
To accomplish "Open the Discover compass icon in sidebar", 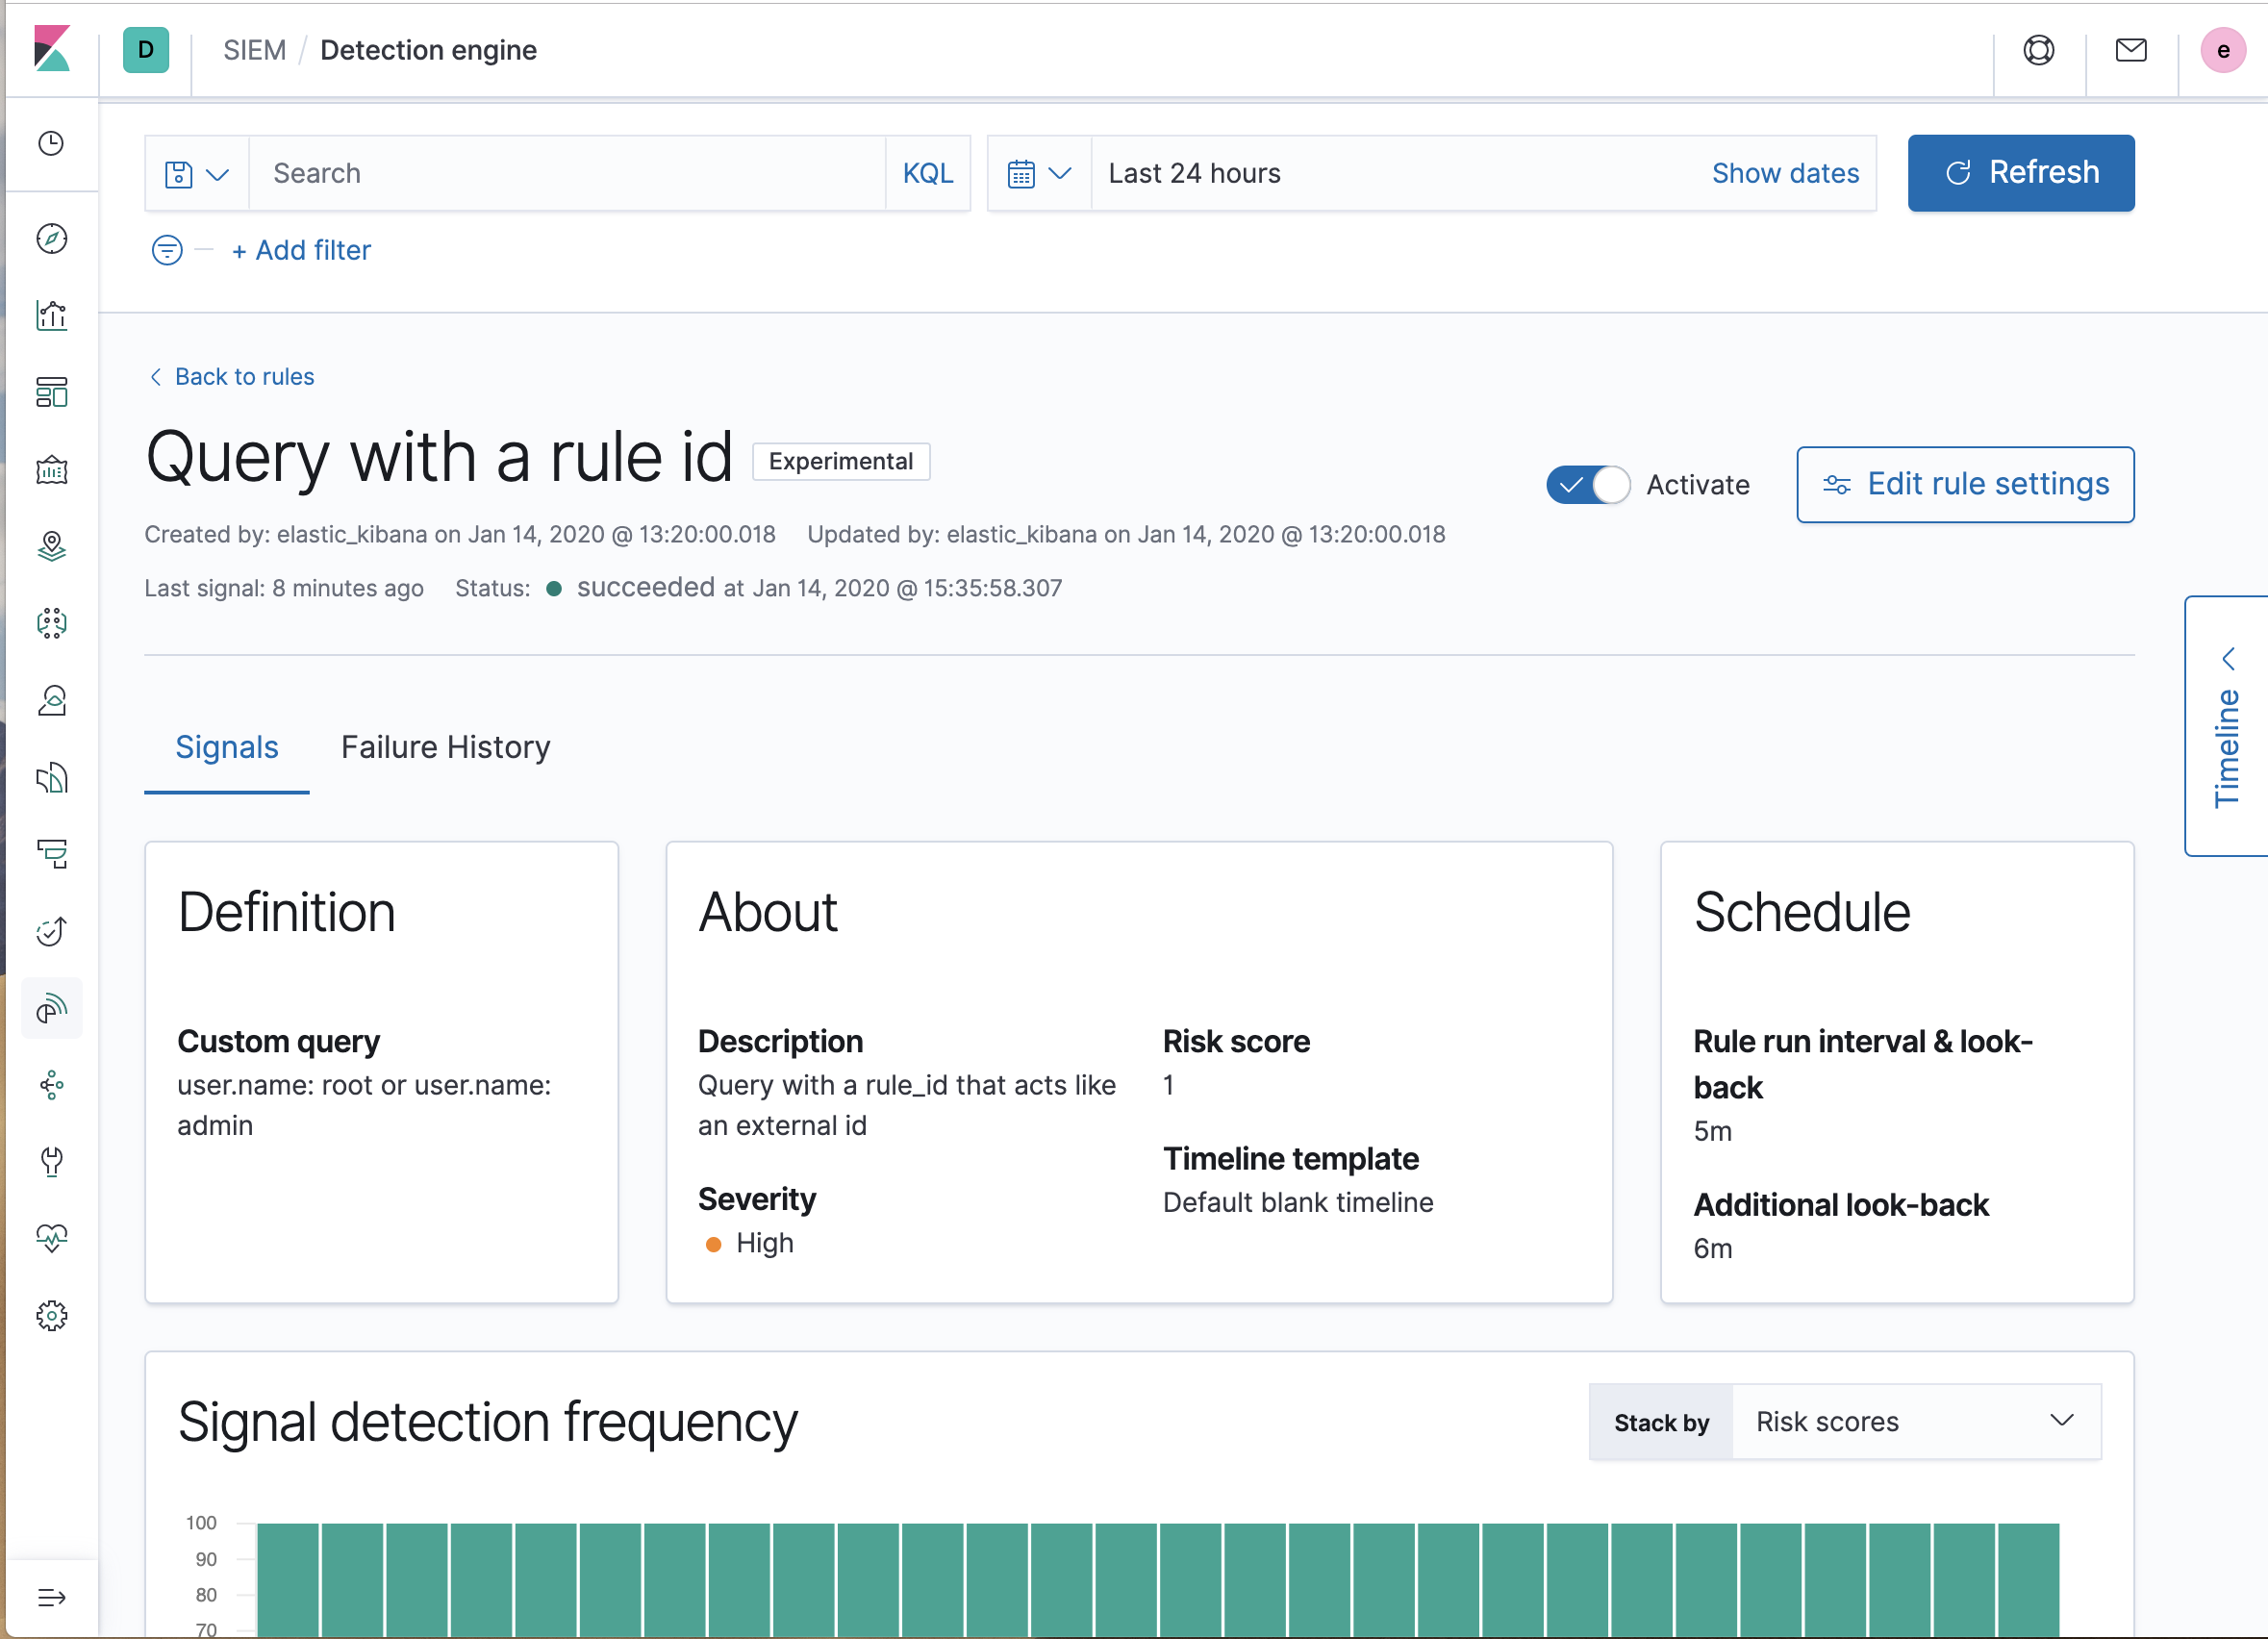I will (51, 238).
